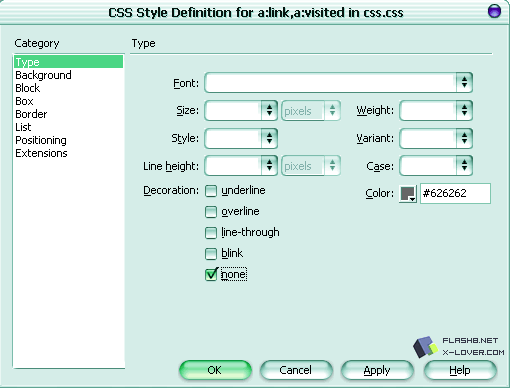Image resolution: width=510 pixels, height=388 pixels.
Task: Confirm with the OK button
Action: coord(215,370)
